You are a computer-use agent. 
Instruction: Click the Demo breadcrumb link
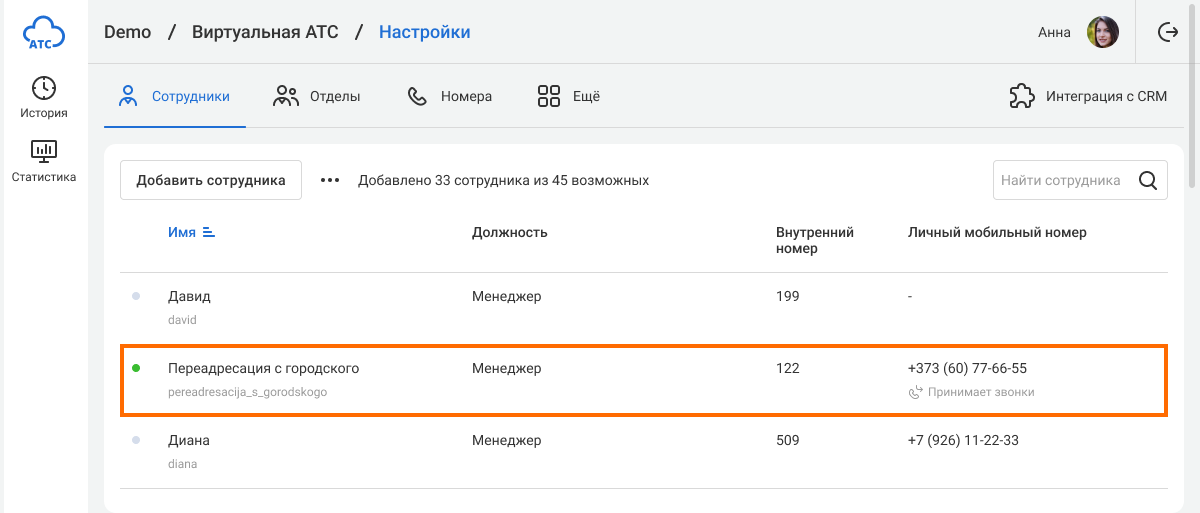(127, 32)
